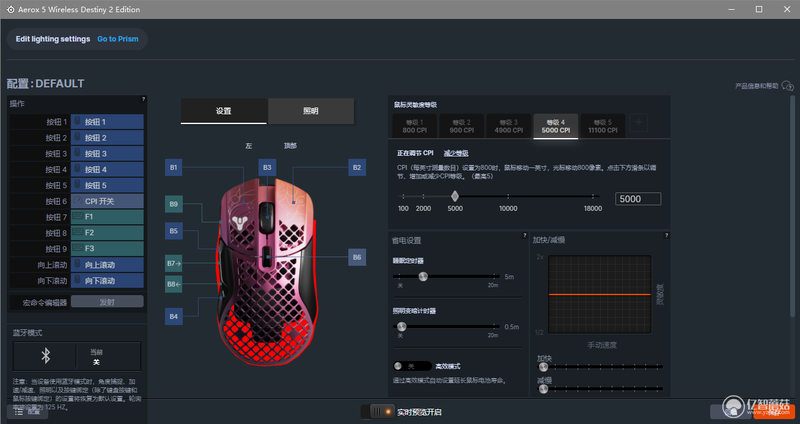Click the Edit lighting settings label
This screenshot has height=424, width=800.
coord(53,39)
